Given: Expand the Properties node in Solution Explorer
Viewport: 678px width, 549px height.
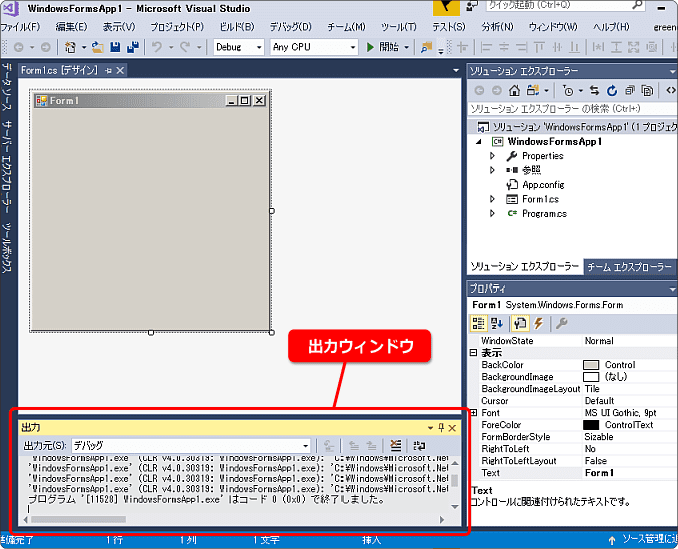Looking at the screenshot, I should [x=492, y=155].
